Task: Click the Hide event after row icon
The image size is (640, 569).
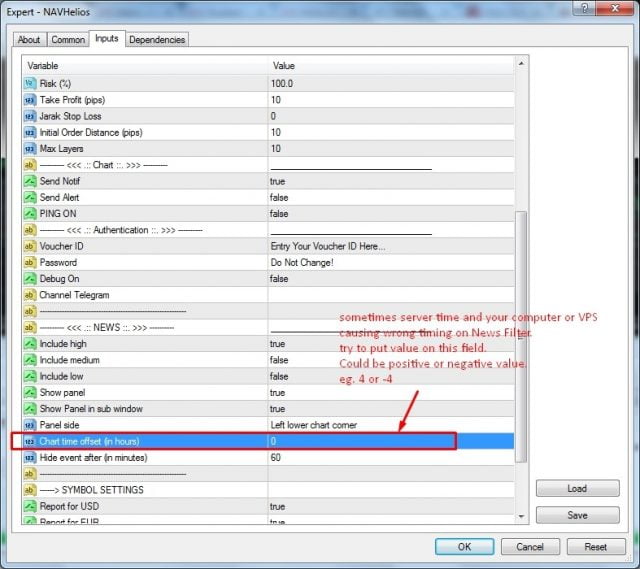Action: 30,458
